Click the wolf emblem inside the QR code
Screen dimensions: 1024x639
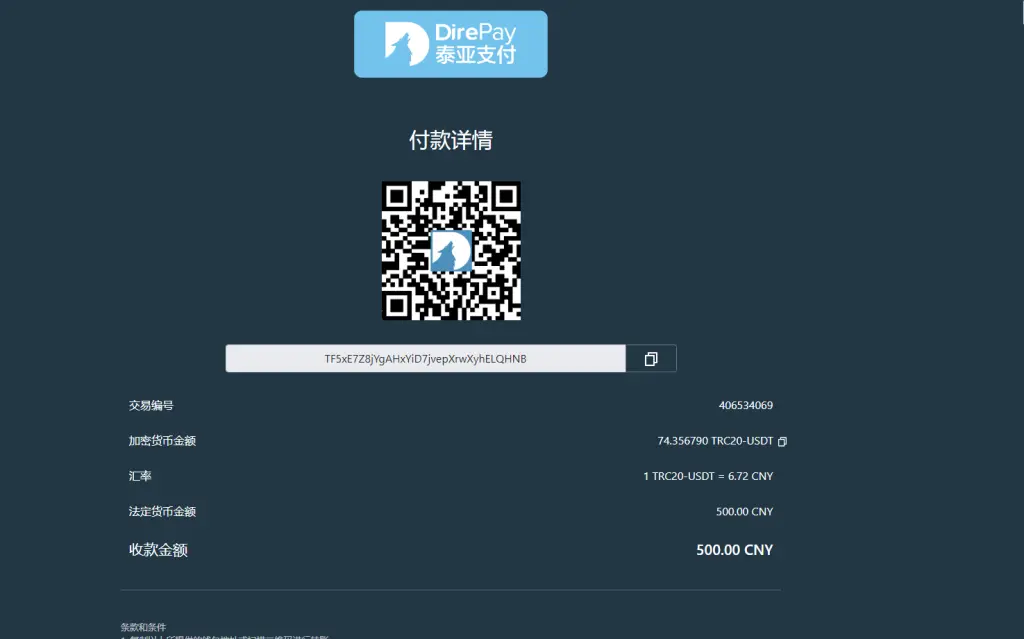click(451, 251)
